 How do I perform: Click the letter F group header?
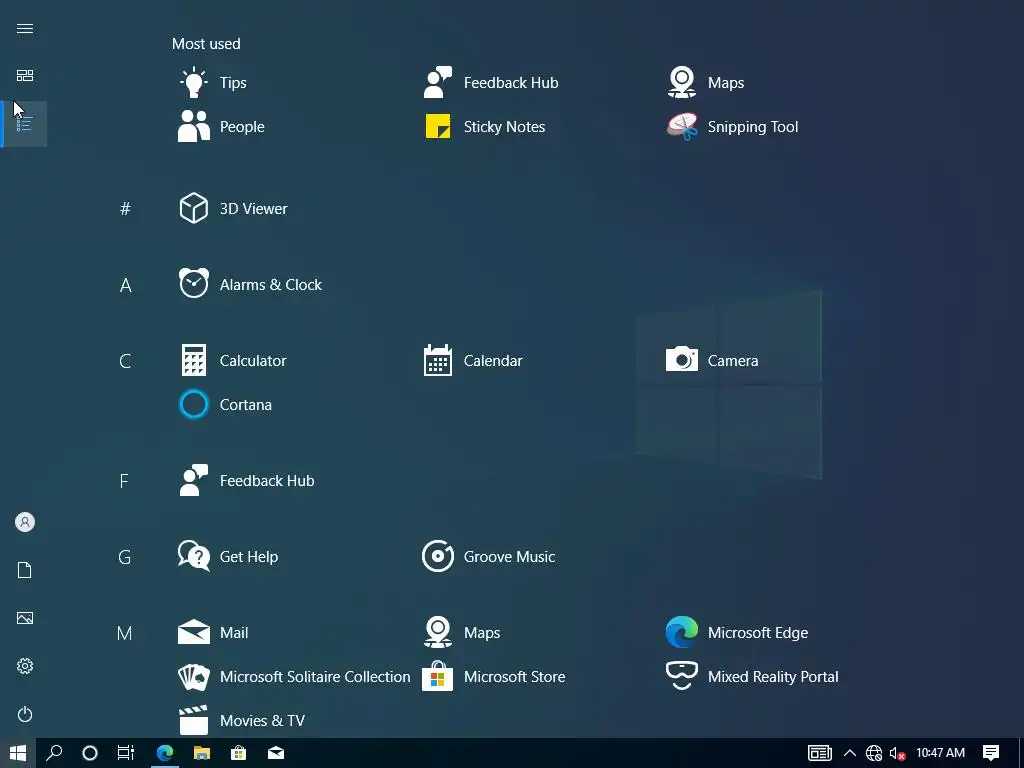tap(124, 481)
